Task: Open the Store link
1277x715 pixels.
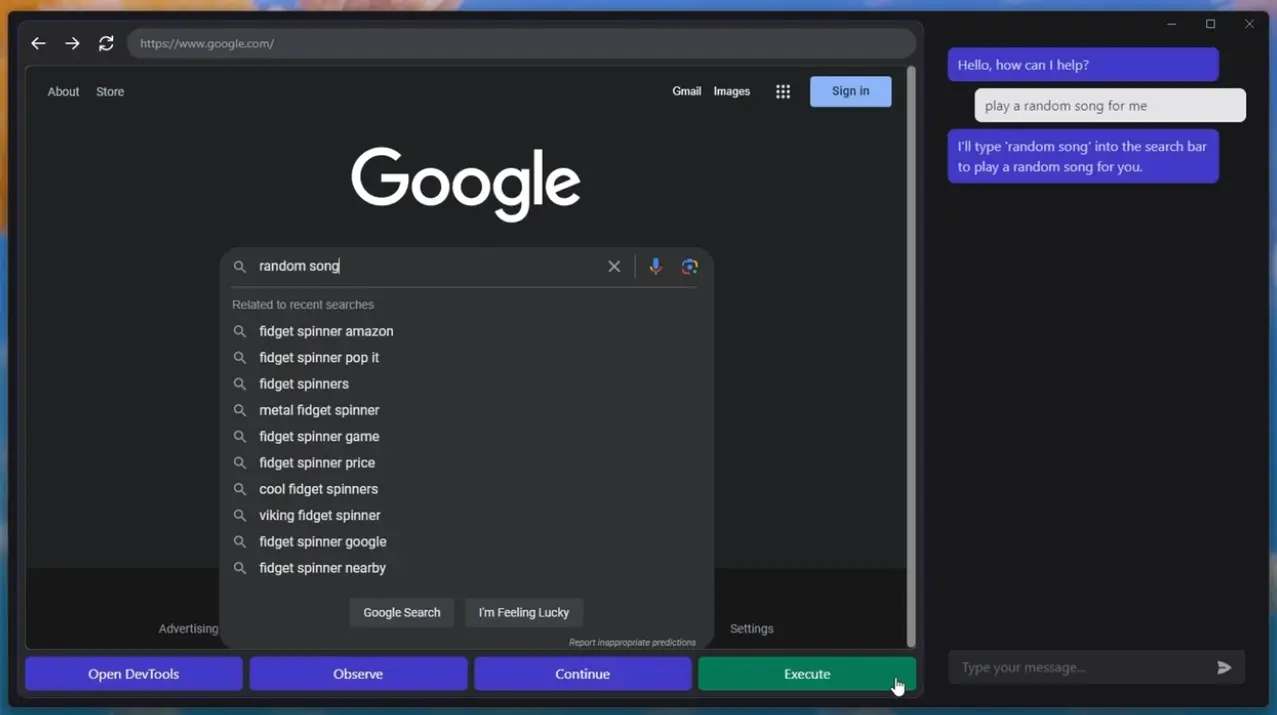Action: pyautogui.click(x=110, y=92)
